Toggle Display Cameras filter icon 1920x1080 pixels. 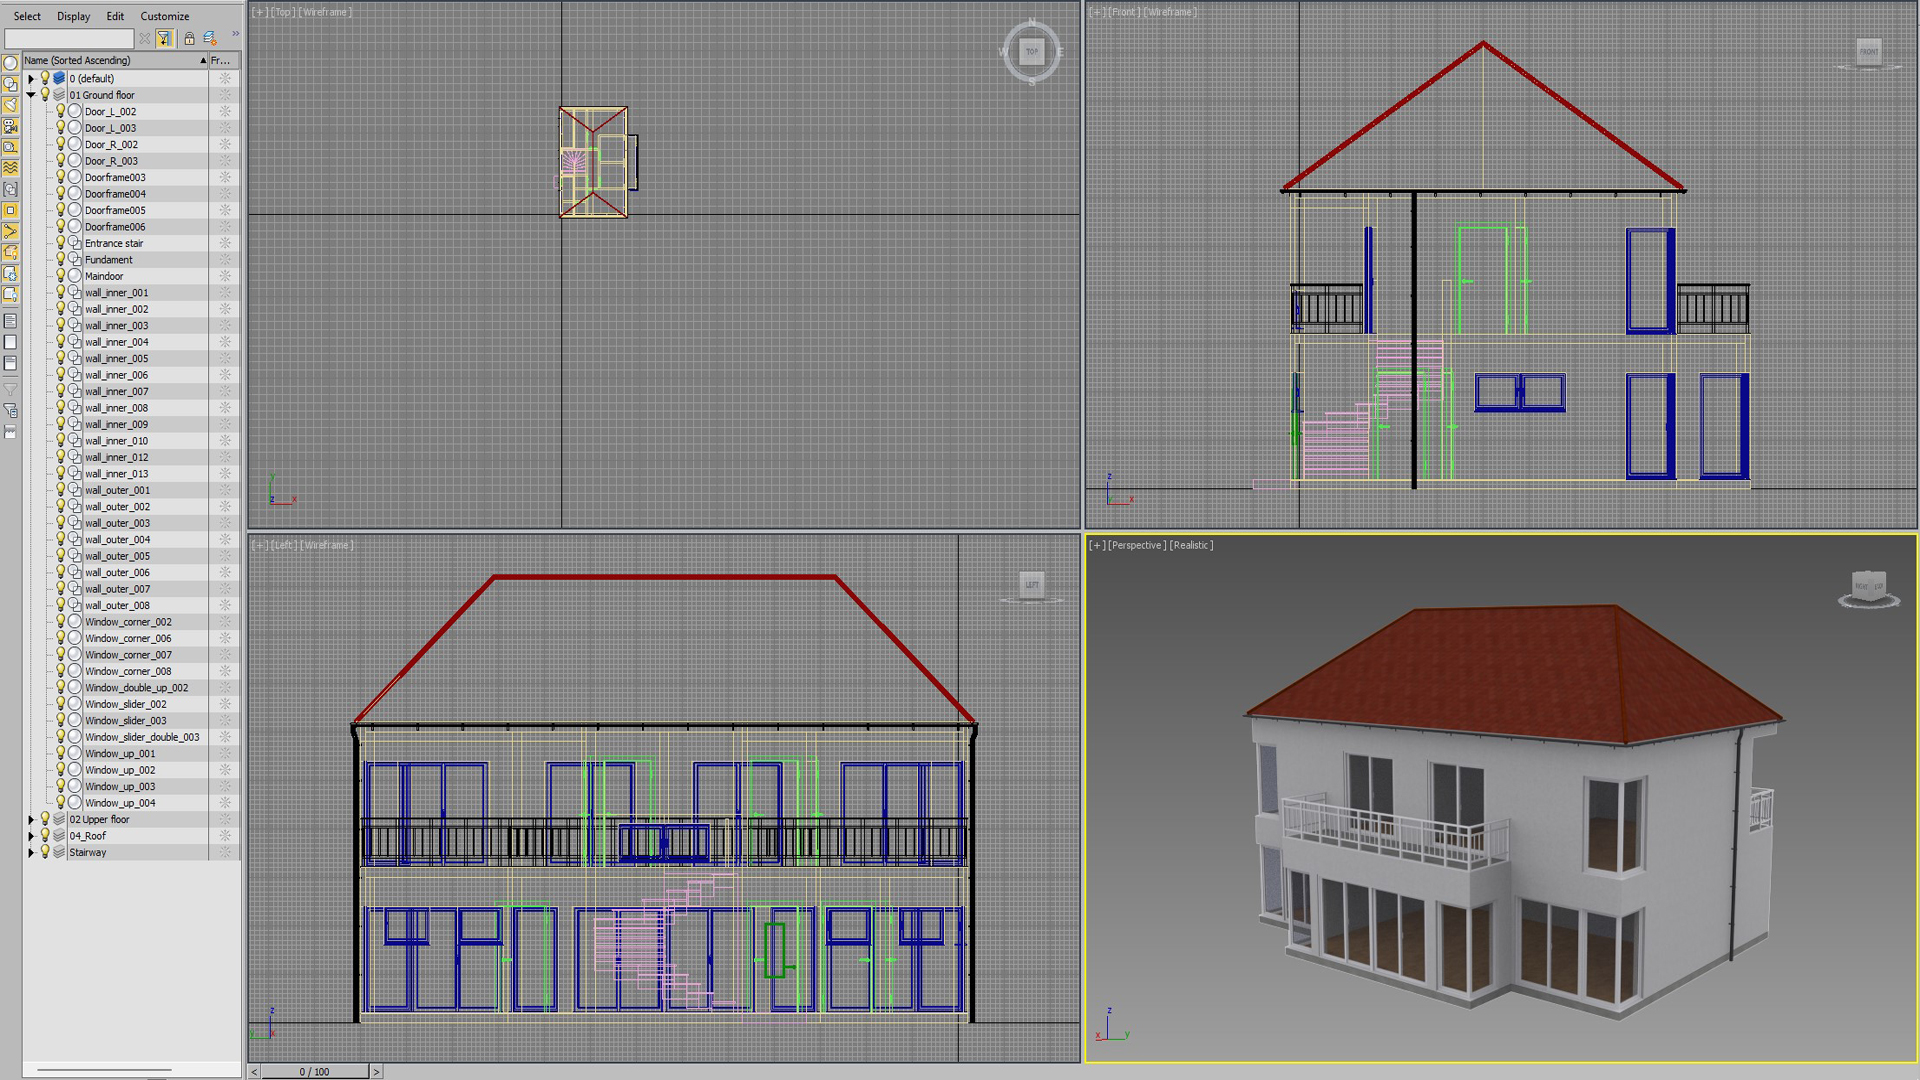tap(10, 126)
